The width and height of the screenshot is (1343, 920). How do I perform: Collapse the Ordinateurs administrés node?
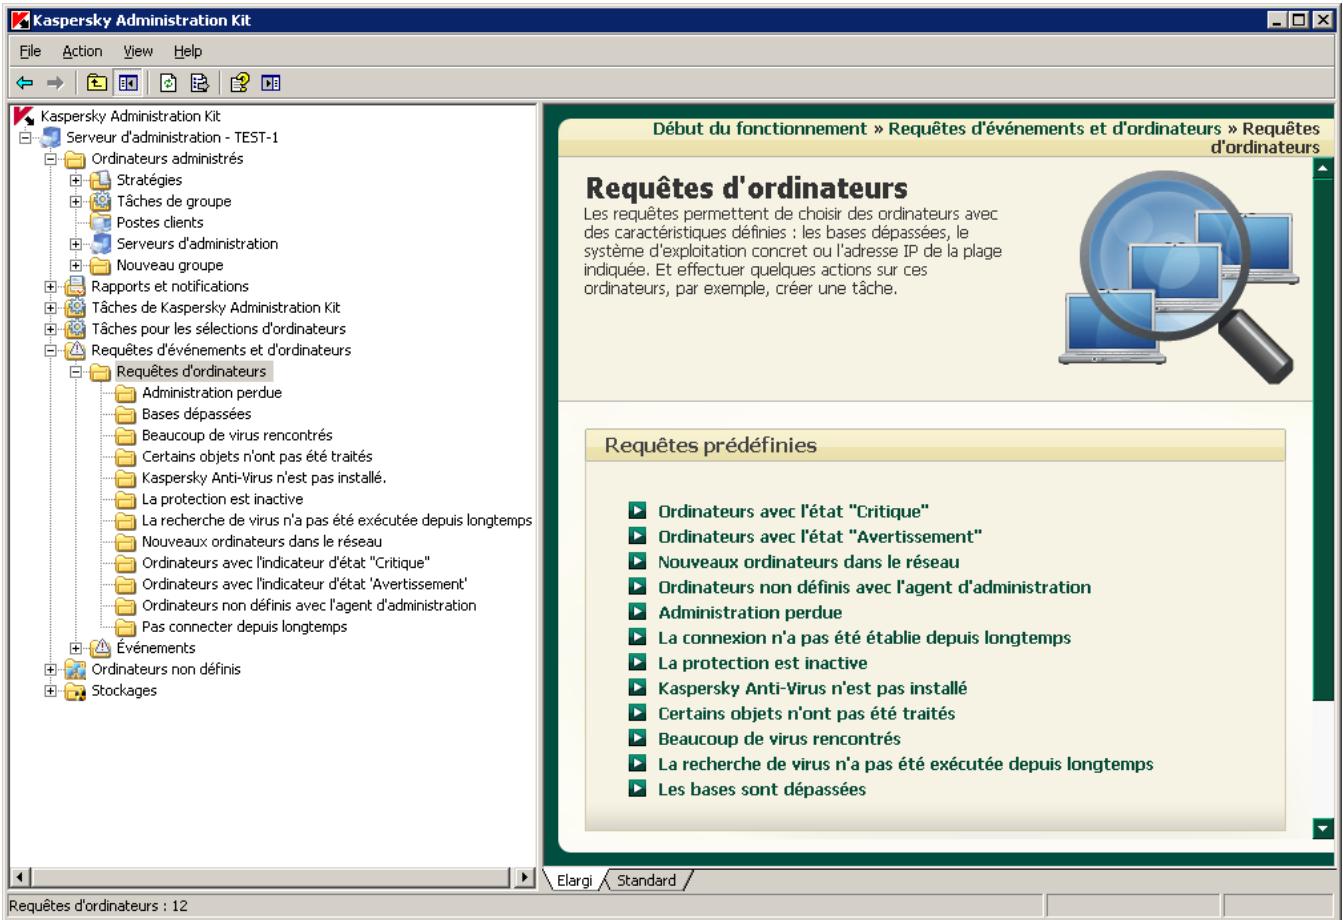[x=52, y=158]
